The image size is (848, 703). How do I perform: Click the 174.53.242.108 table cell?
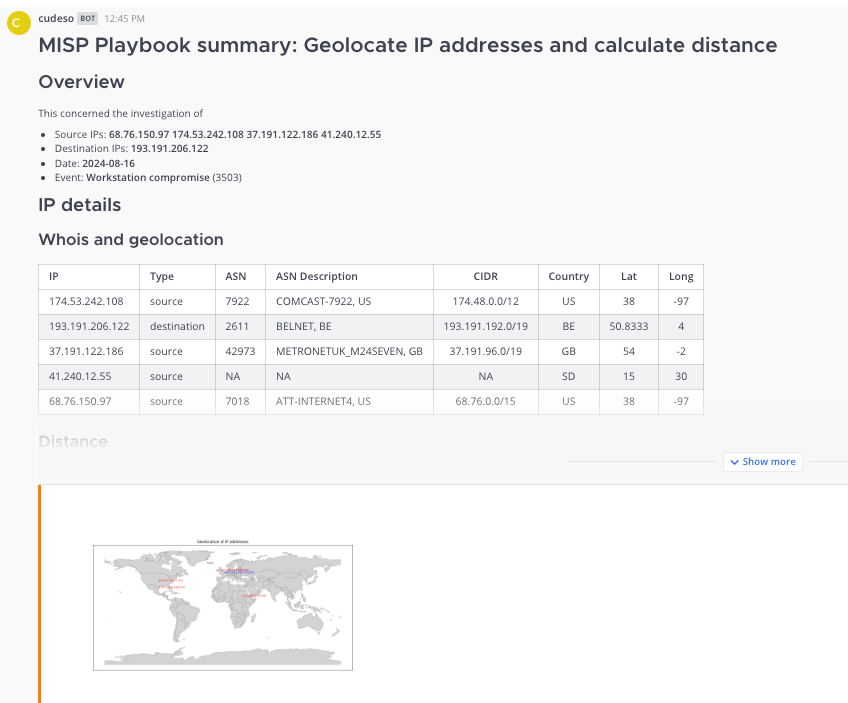89,302
